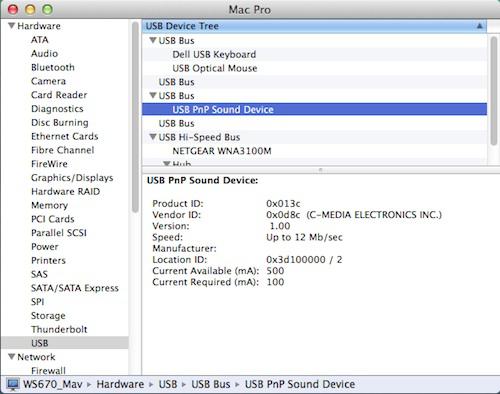
Task: Click USB PnP Sound Device in path bar
Action: tap(300, 384)
